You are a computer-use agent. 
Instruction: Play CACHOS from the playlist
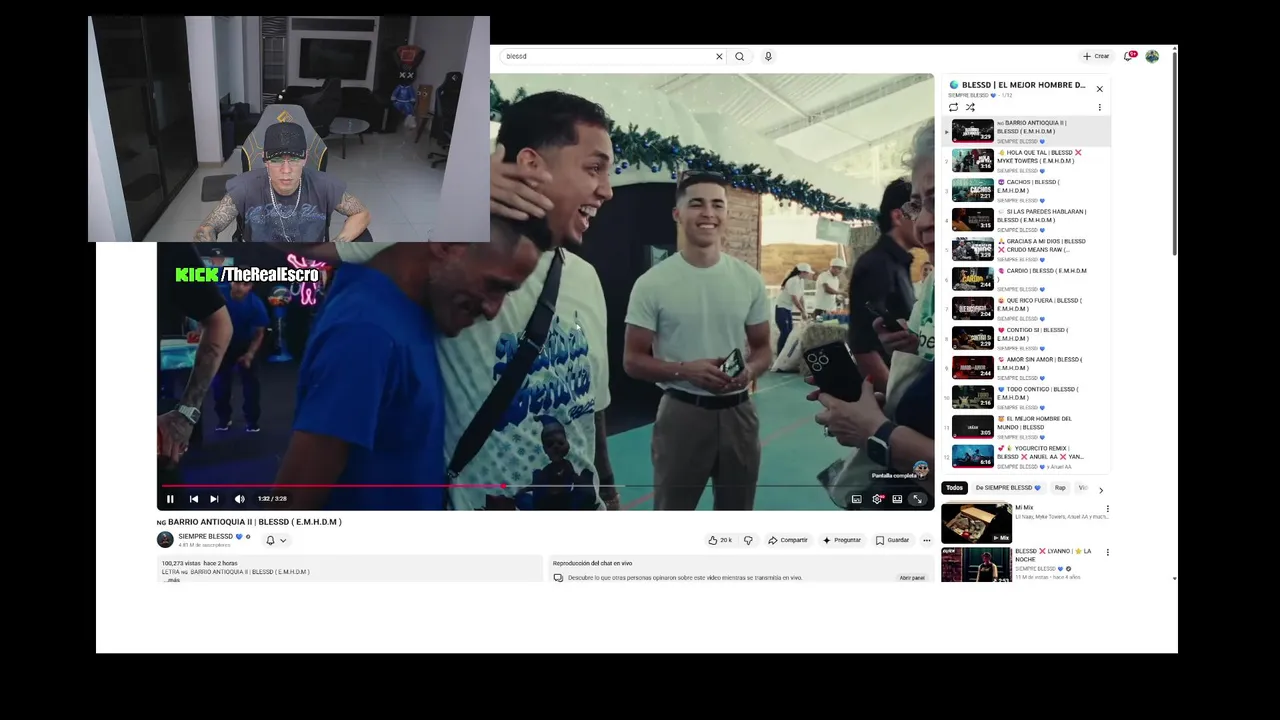1026,190
